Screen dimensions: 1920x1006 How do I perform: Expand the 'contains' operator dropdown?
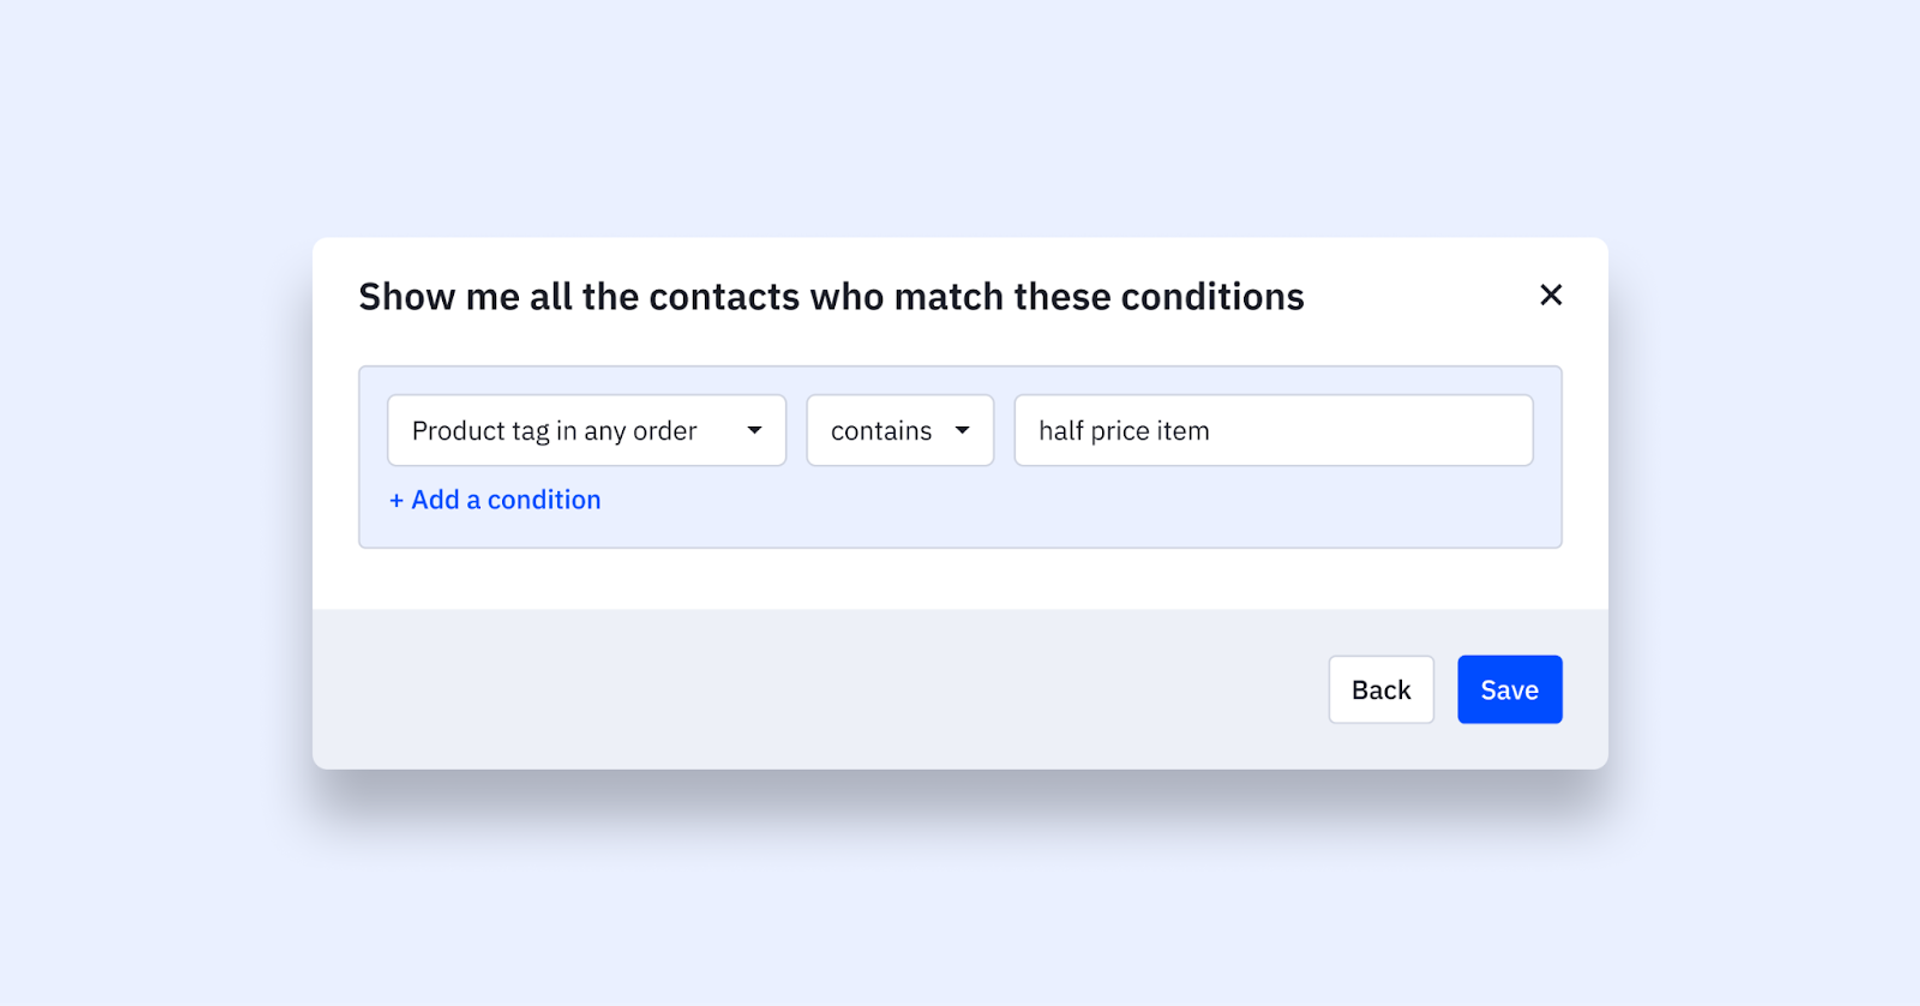tap(899, 430)
